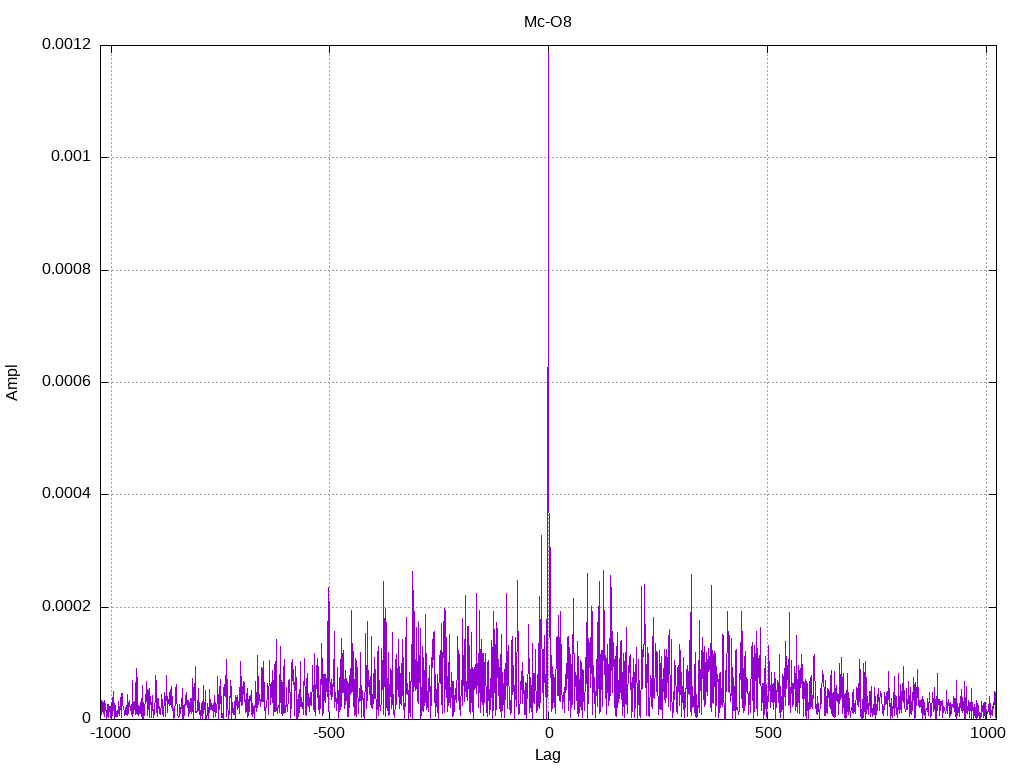Click the 1000 x-axis tick label

[x=986, y=734]
